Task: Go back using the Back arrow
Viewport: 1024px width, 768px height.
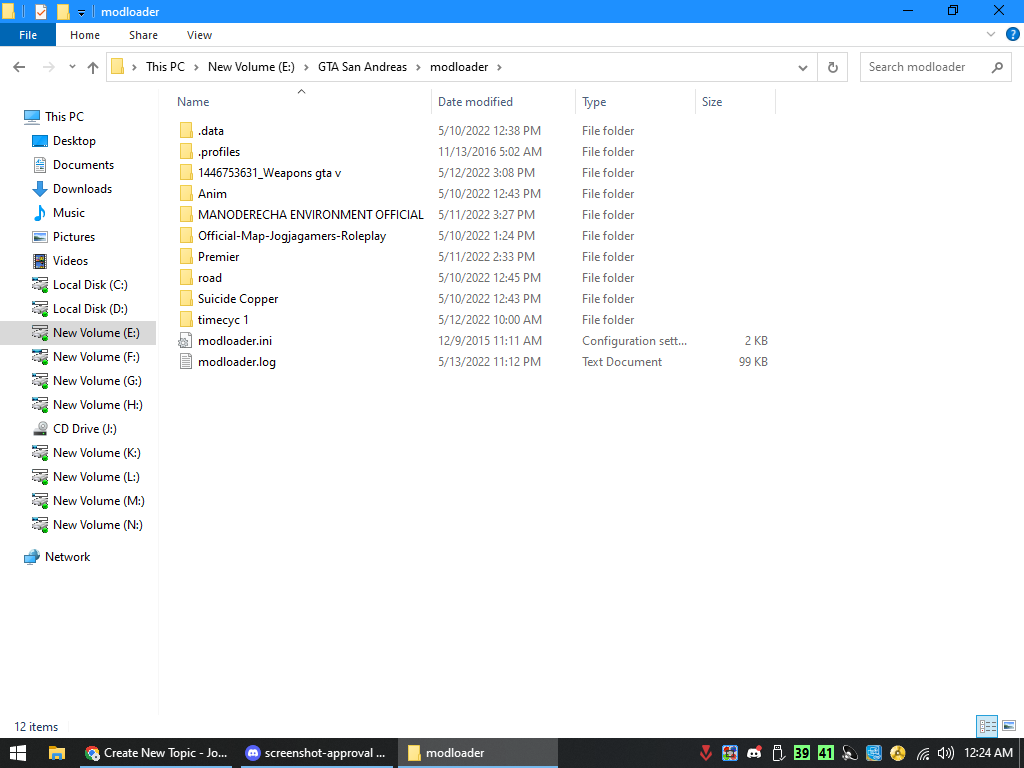Action: click(x=19, y=67)
